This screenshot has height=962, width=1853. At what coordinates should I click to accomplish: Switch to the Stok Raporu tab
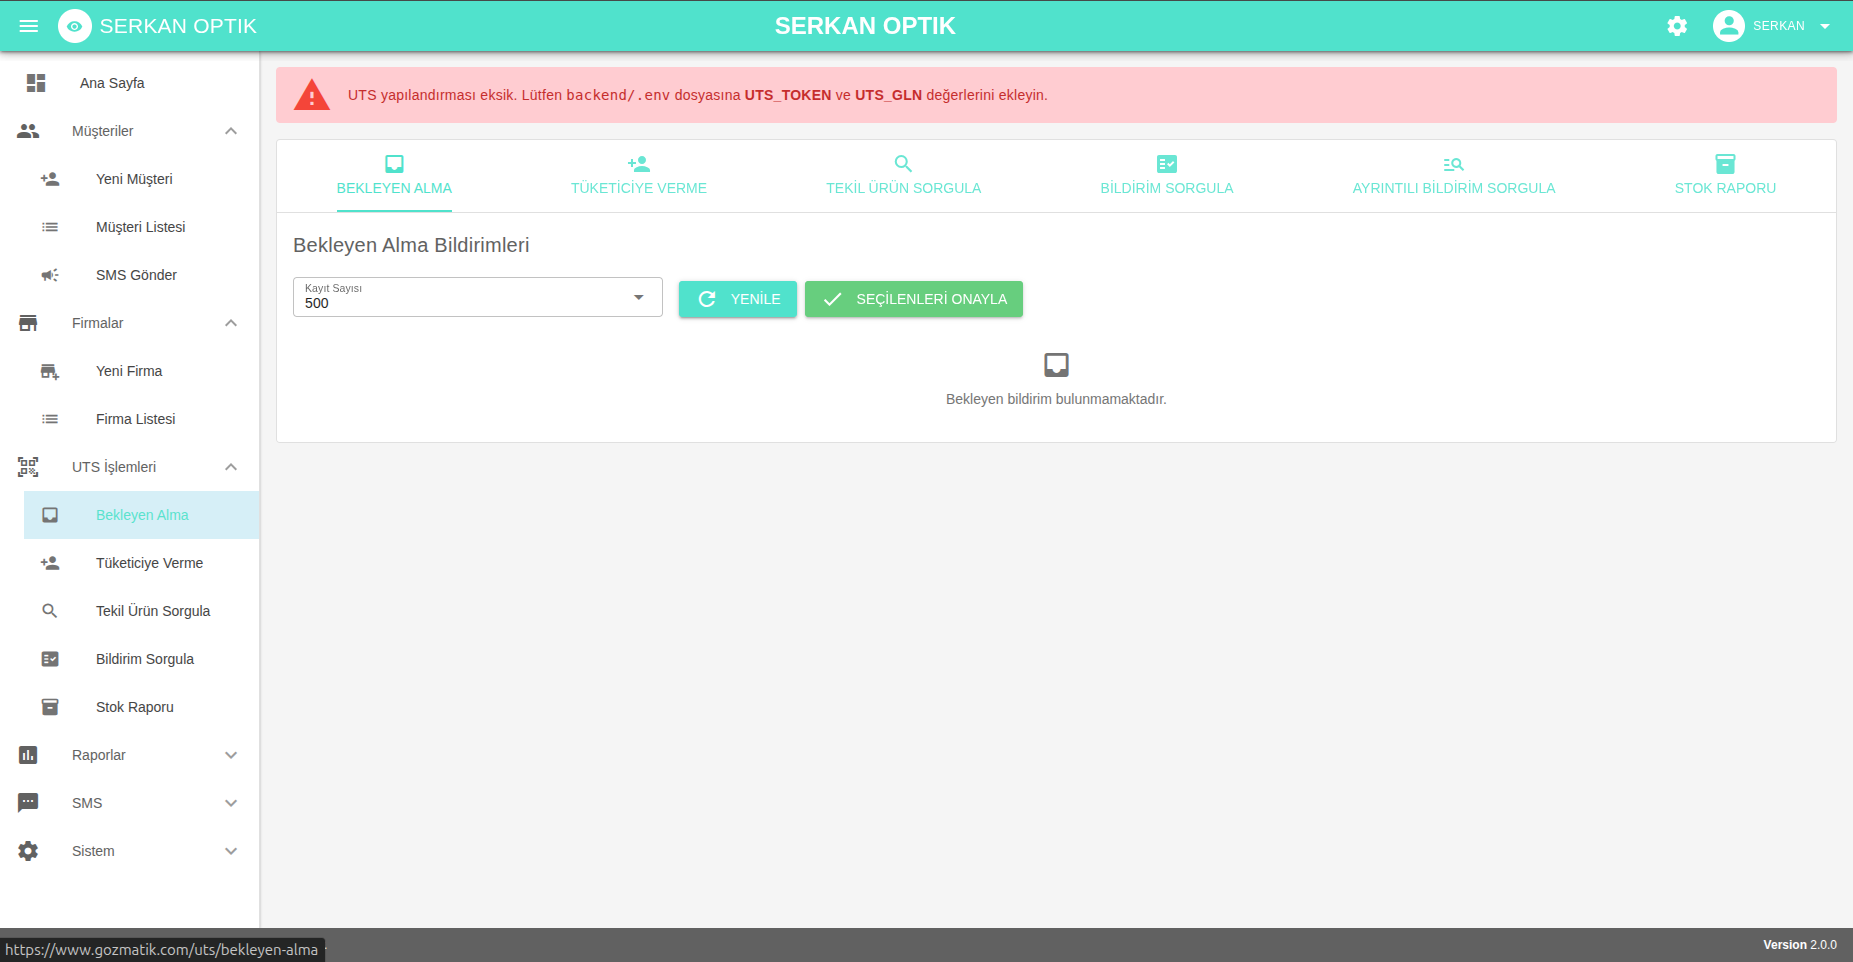1726,176
